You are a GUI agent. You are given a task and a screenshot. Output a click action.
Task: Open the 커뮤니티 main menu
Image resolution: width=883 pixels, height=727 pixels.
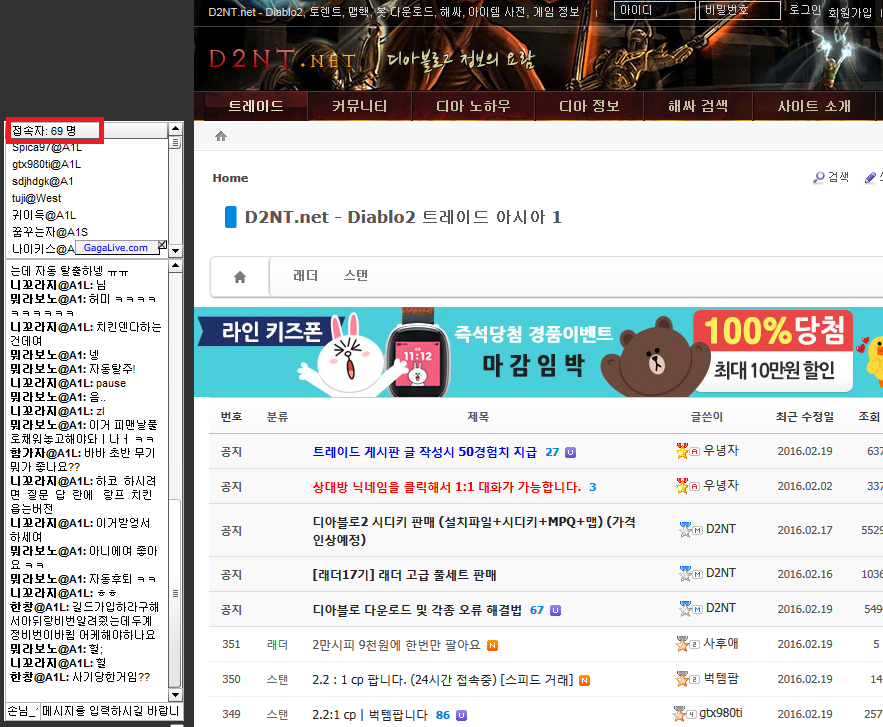tap(359, 106)
